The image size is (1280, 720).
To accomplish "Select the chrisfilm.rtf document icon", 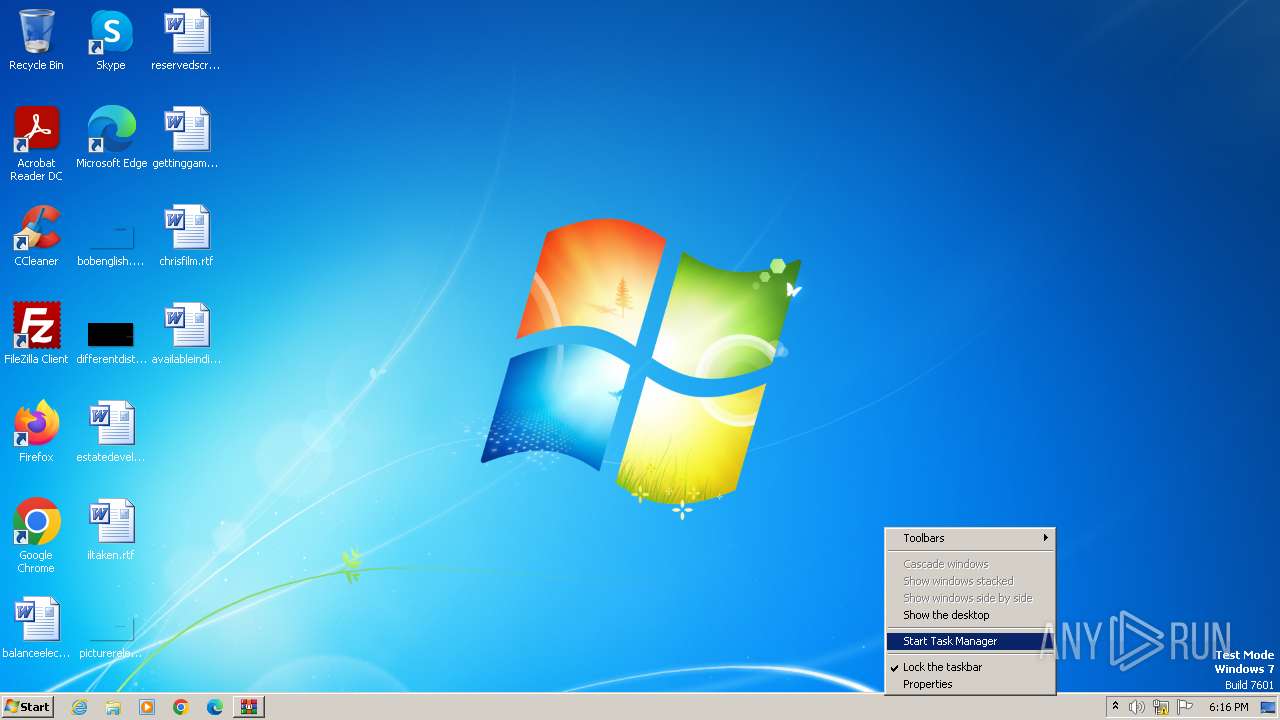I will coord(186,236).
